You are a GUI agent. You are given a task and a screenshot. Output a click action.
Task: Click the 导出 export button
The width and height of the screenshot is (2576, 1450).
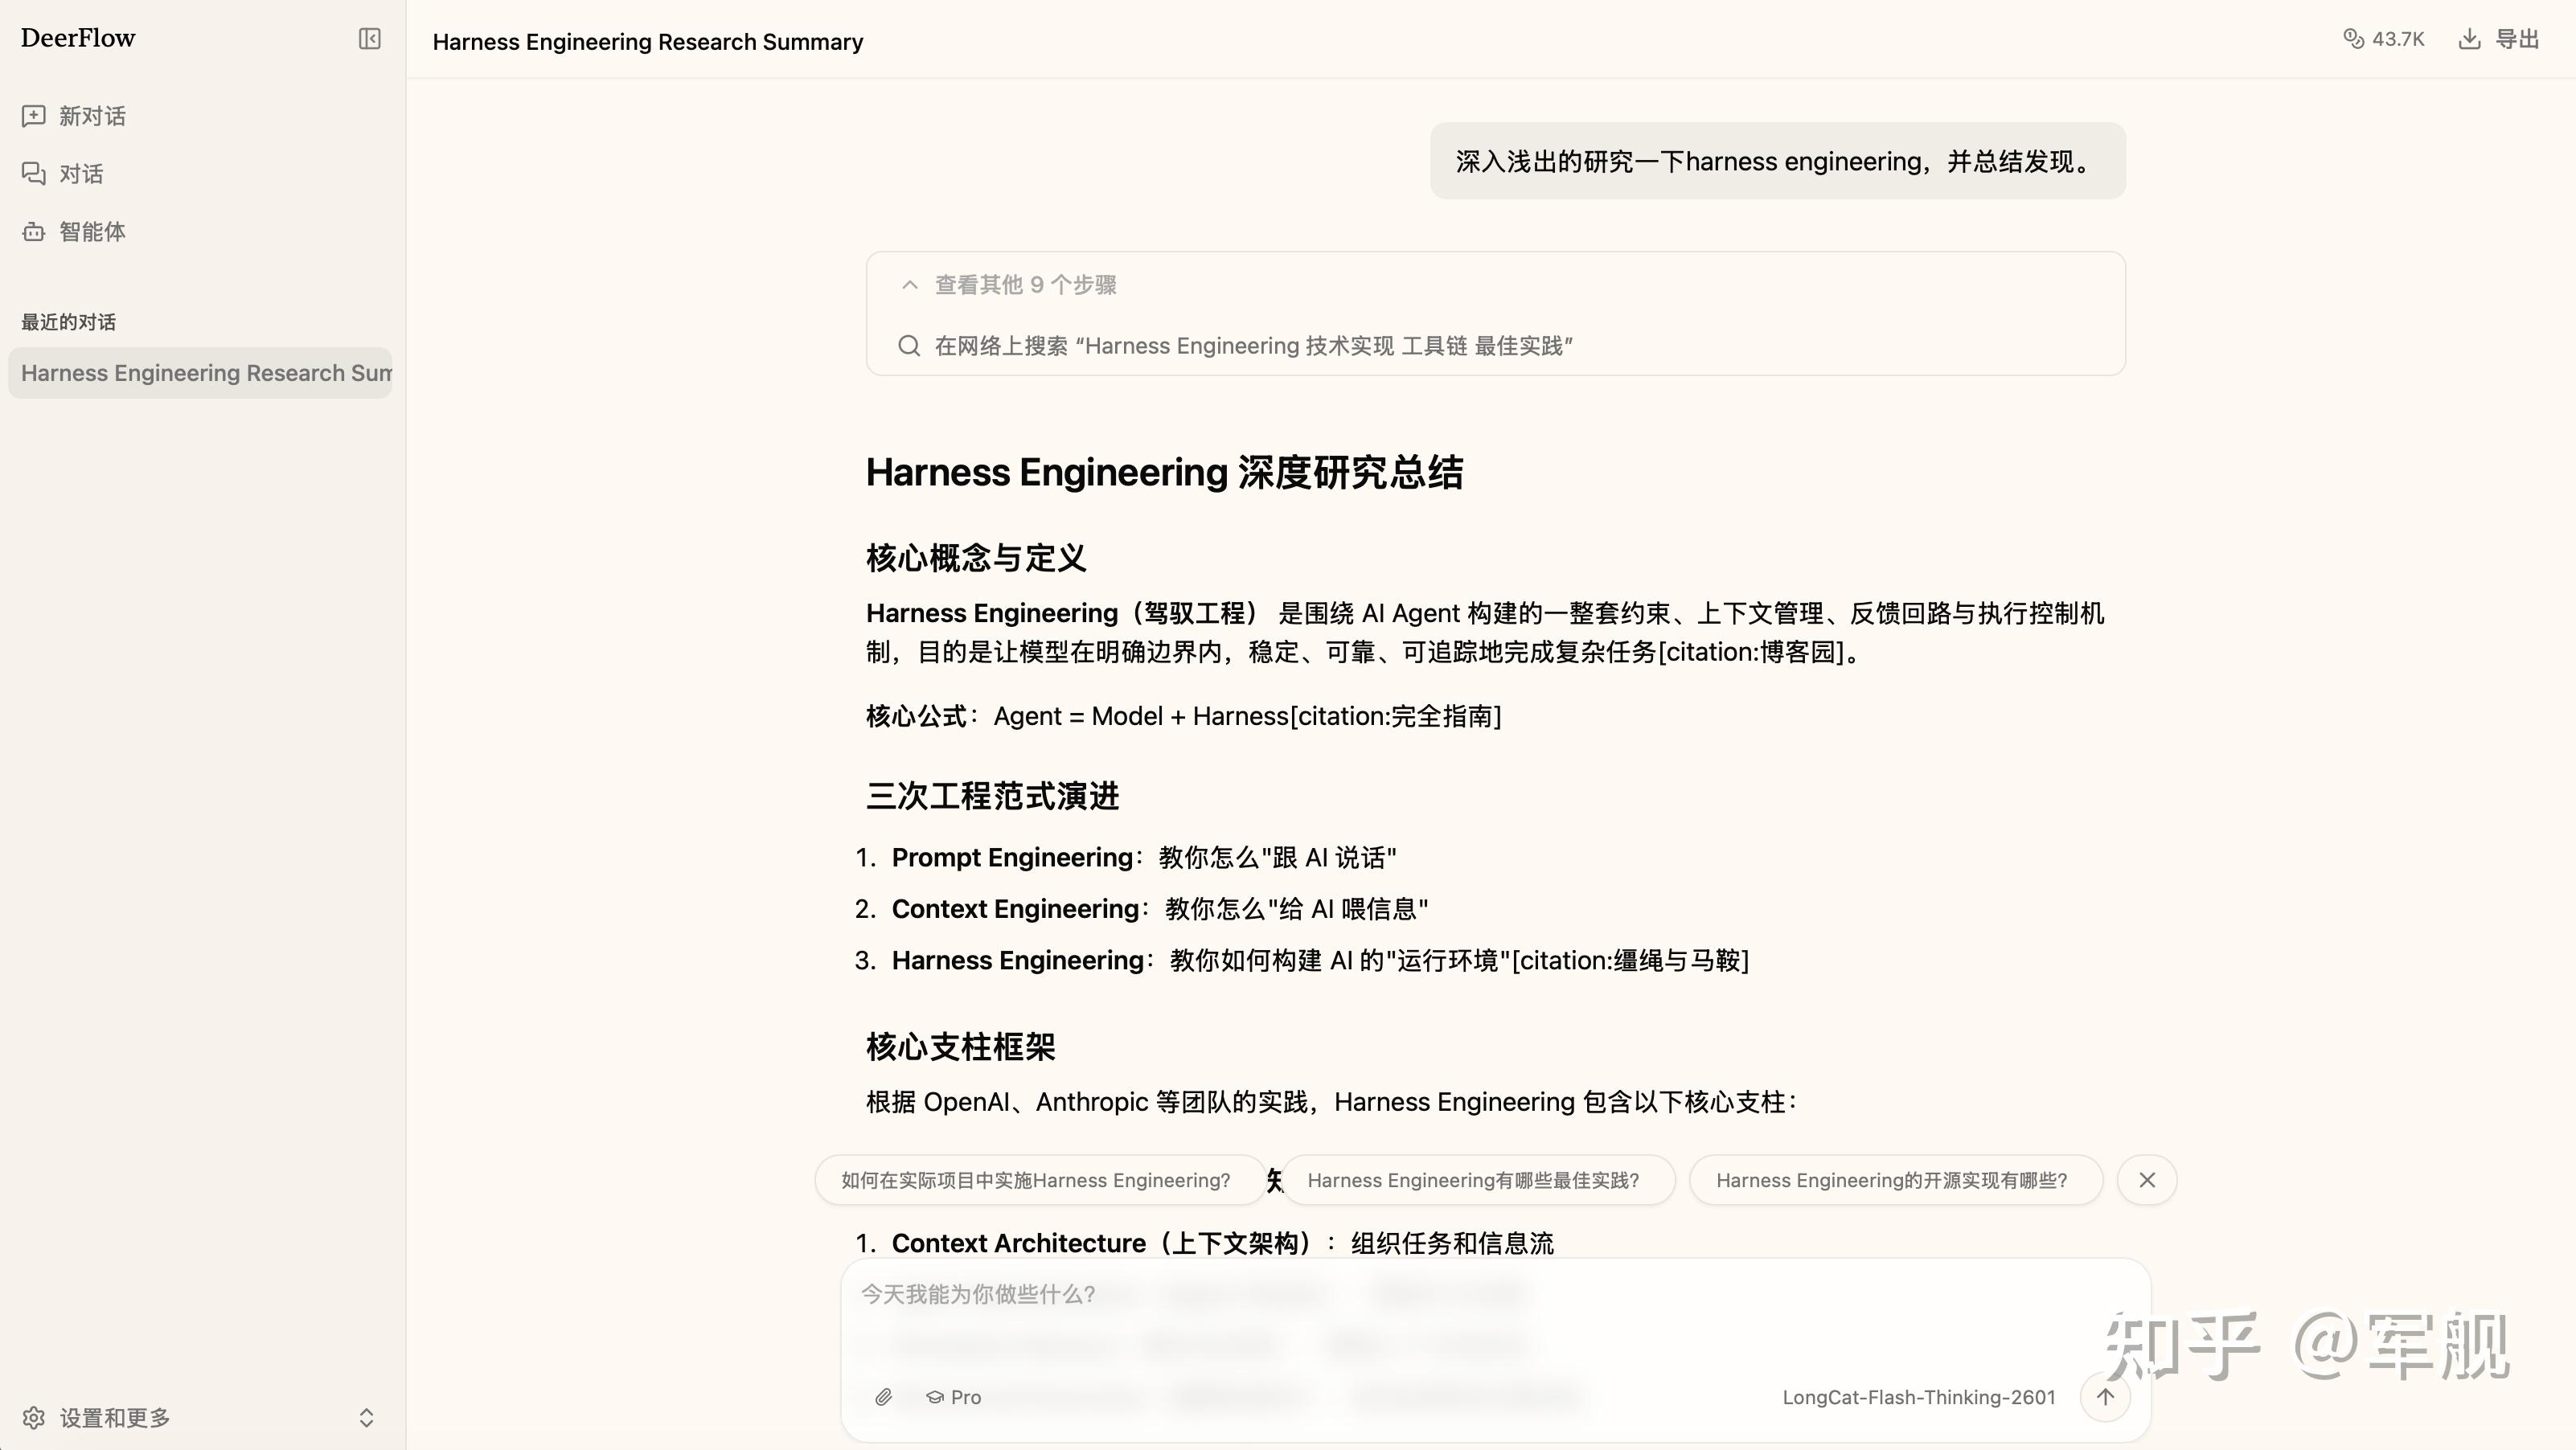click(2498, 39)
